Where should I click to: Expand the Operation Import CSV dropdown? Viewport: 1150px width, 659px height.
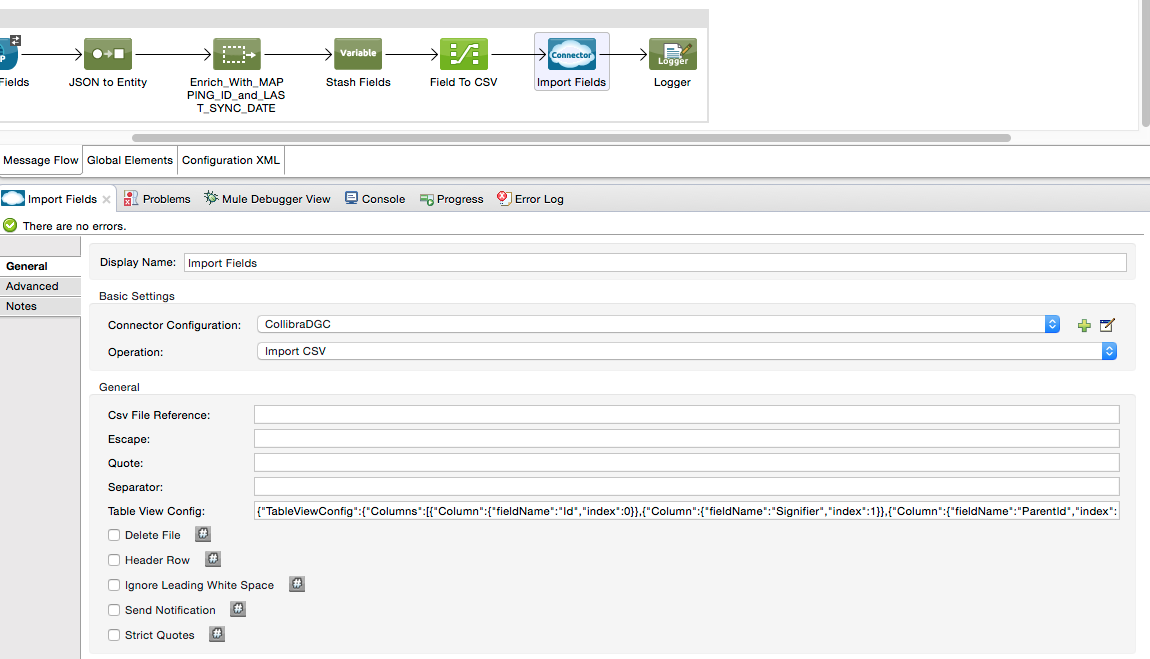point(1109,351)
